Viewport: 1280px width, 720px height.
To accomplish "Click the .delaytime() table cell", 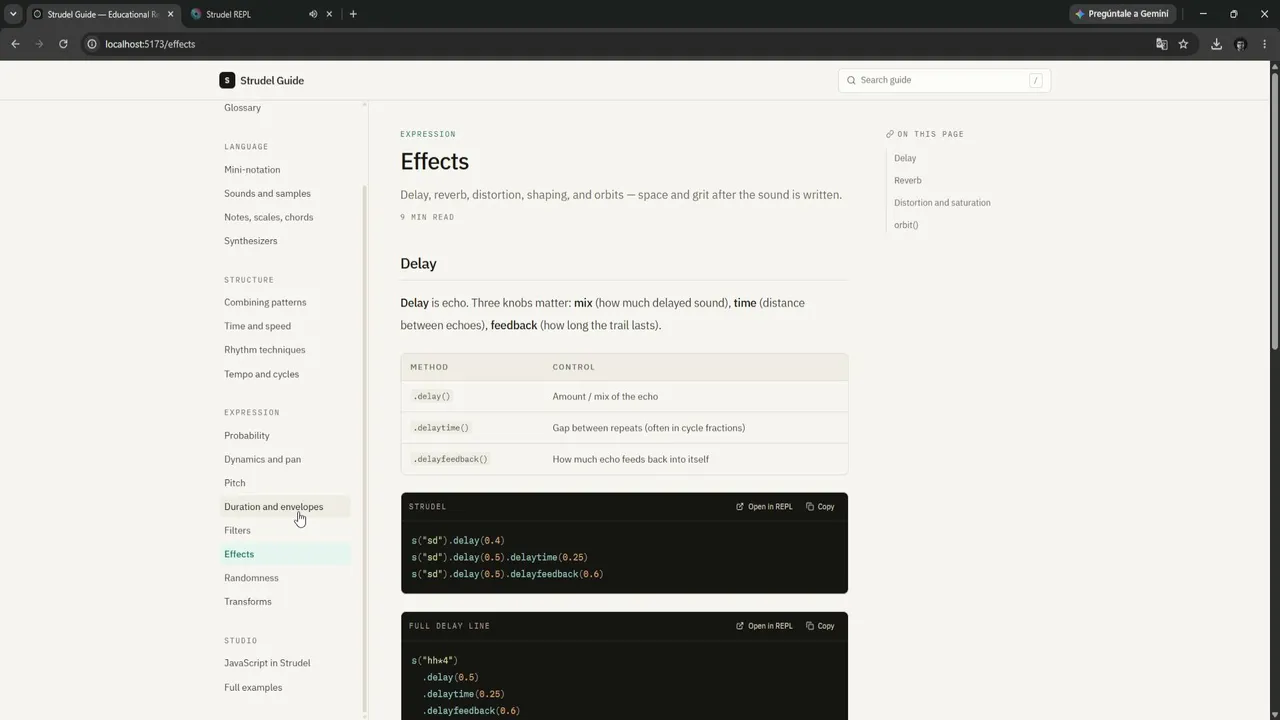I will (x=441, y=428).
